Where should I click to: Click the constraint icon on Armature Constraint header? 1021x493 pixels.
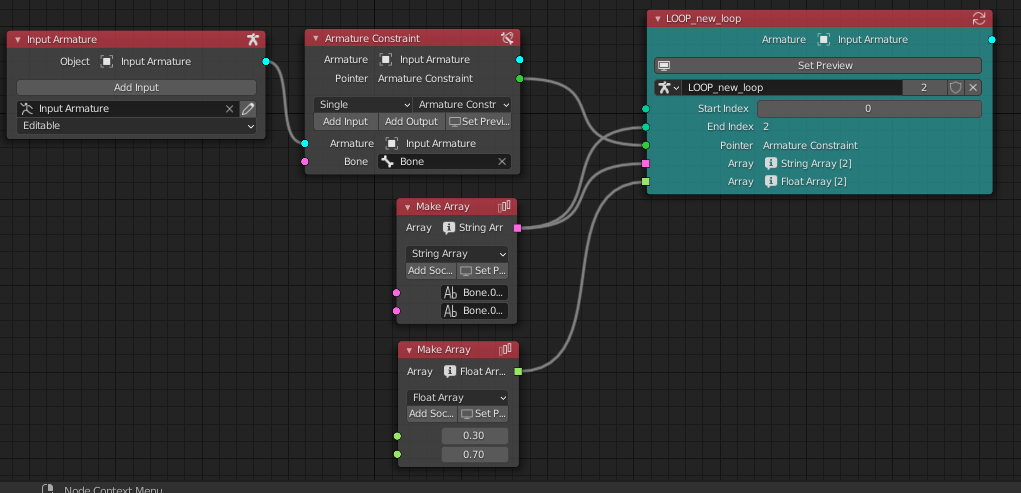tap(508, 38)
